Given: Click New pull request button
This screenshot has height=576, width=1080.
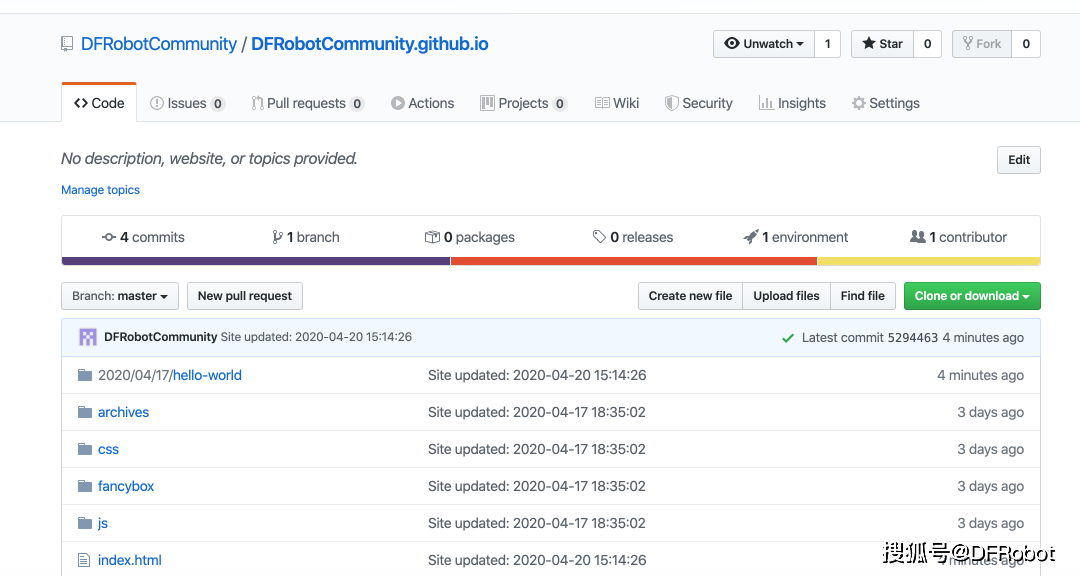Looking at the screenshot, I should pos(245,296).
